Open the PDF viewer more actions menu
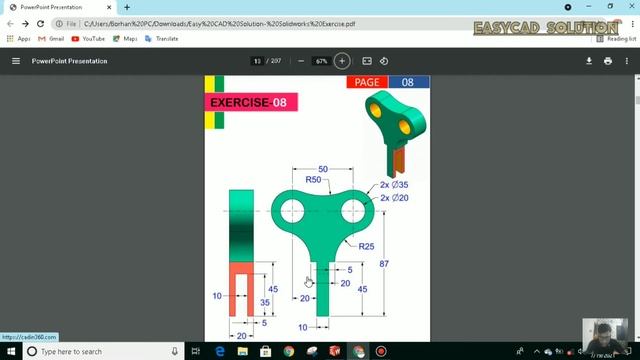 627,61
